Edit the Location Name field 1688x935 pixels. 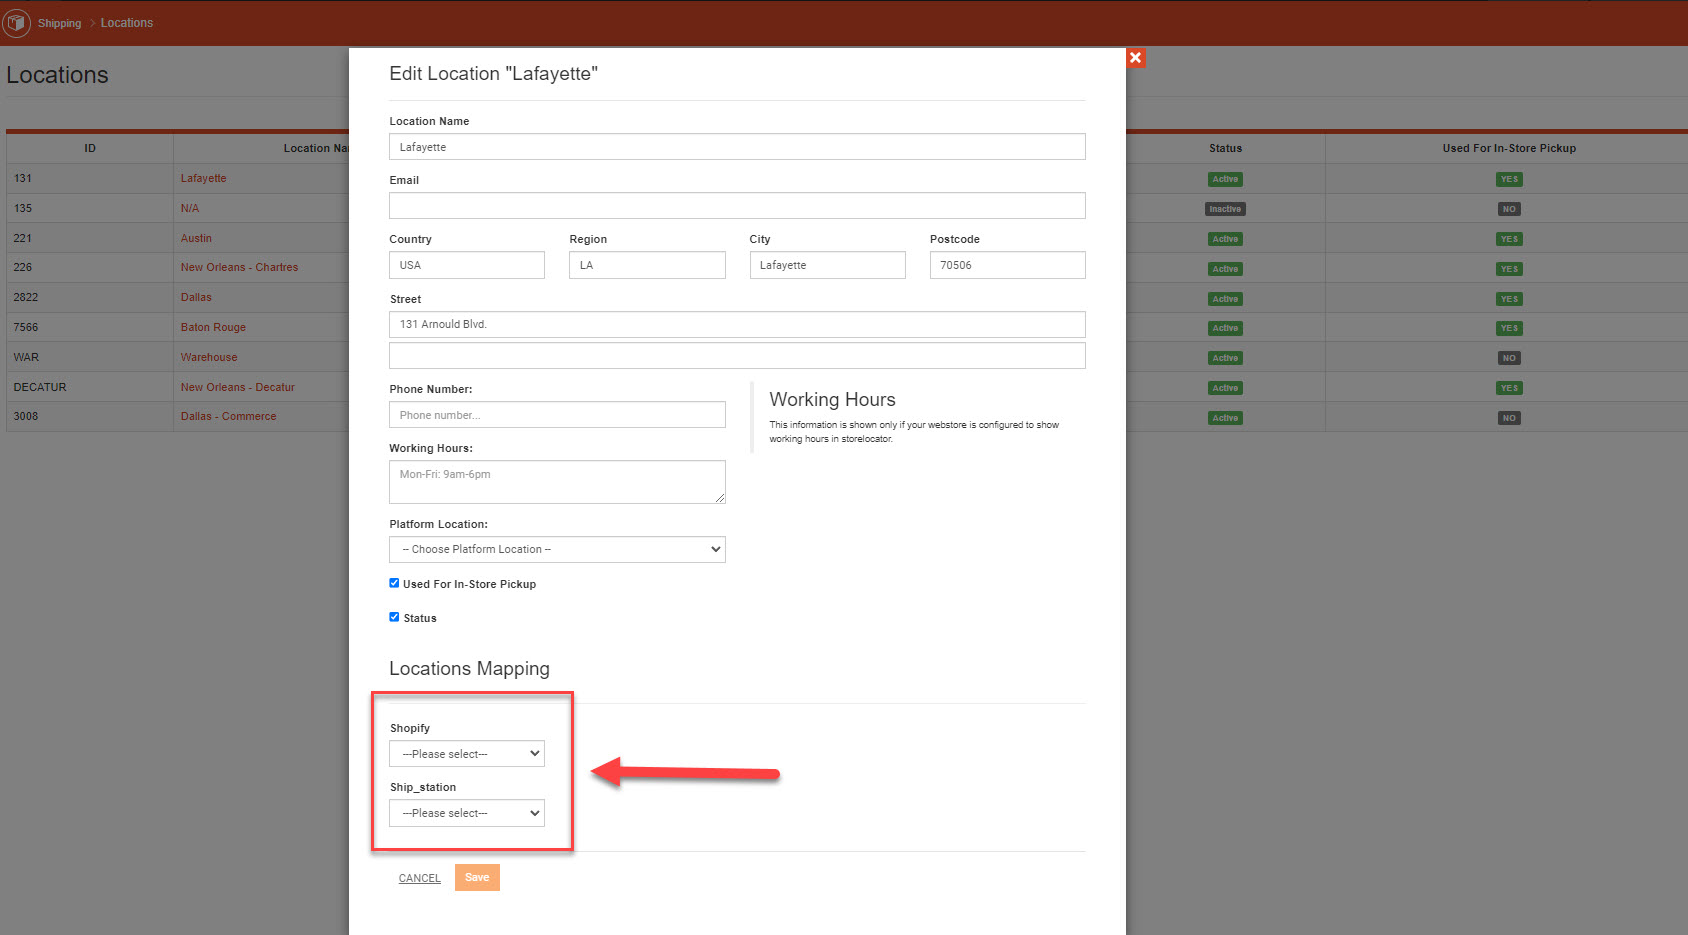(x=737, y=147)
